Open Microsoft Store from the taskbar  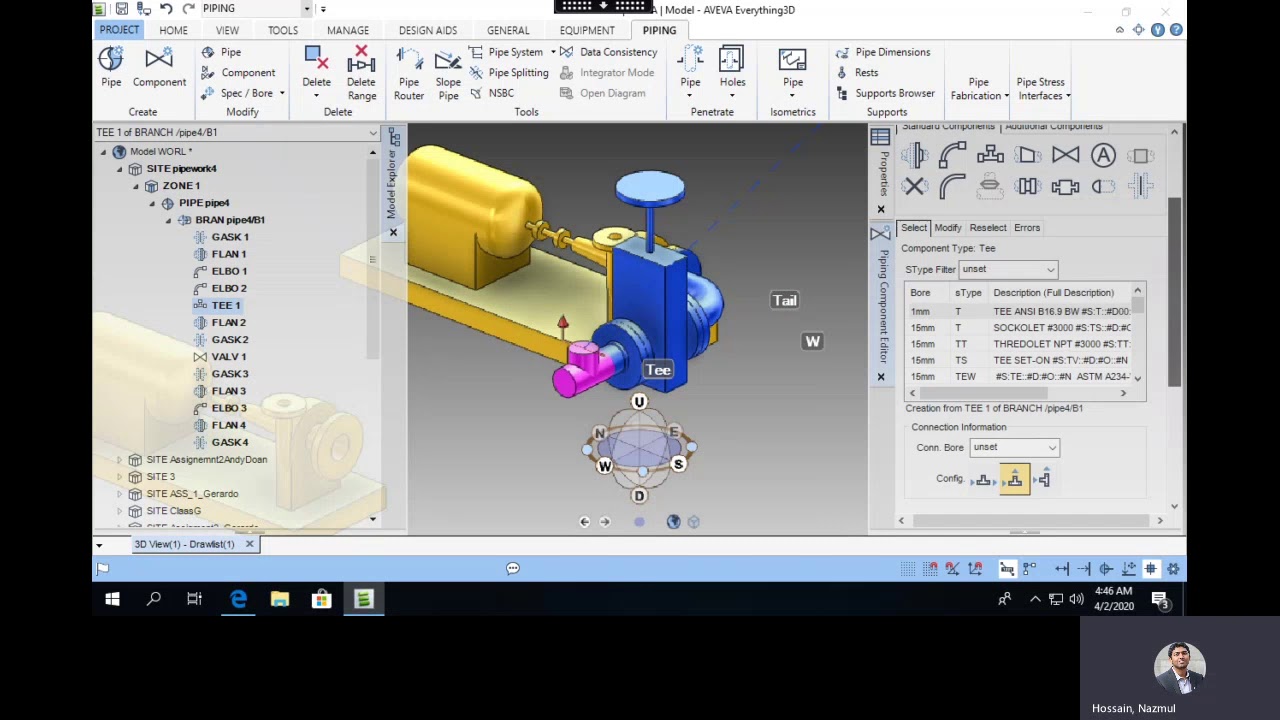tap(322, 599)
